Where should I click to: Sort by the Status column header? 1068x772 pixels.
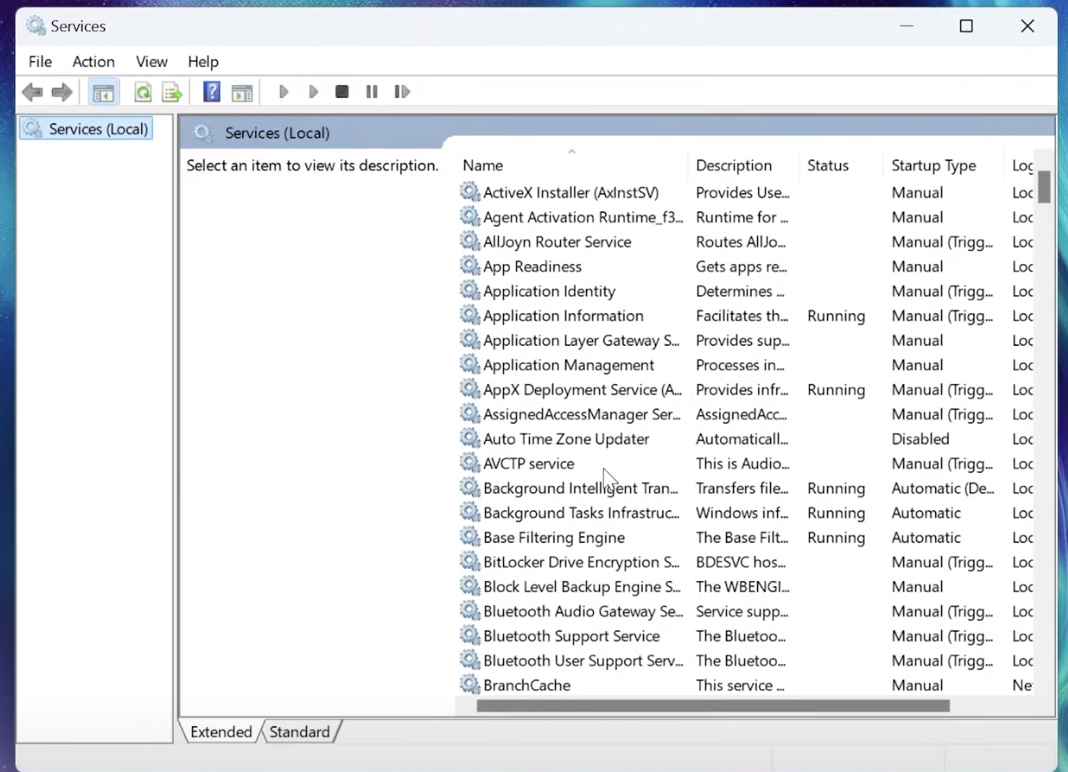point(841,165)
